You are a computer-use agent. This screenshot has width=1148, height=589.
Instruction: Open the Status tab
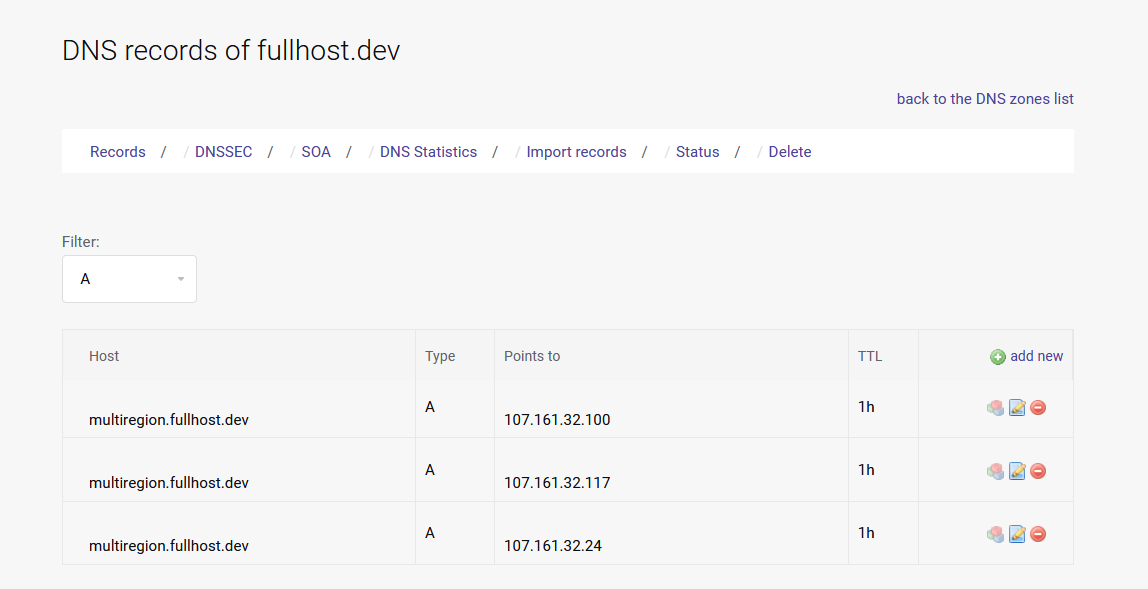(x=697, y=152)
